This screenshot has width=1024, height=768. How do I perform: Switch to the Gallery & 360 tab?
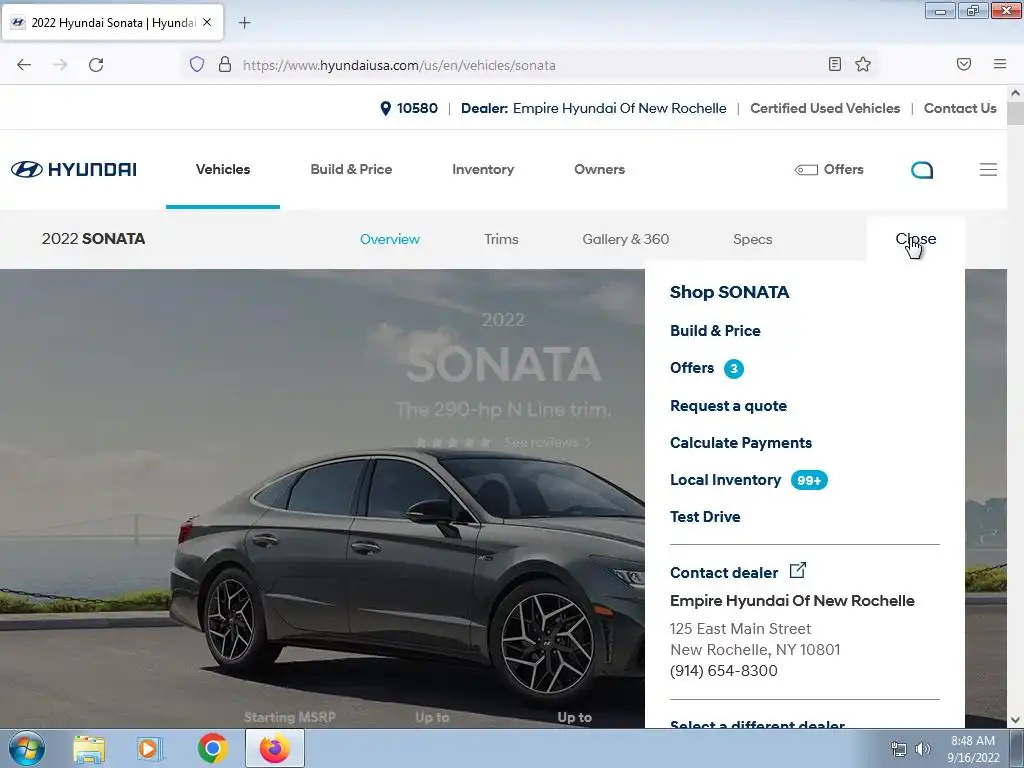pyautogui.click(x=626, y=239)
